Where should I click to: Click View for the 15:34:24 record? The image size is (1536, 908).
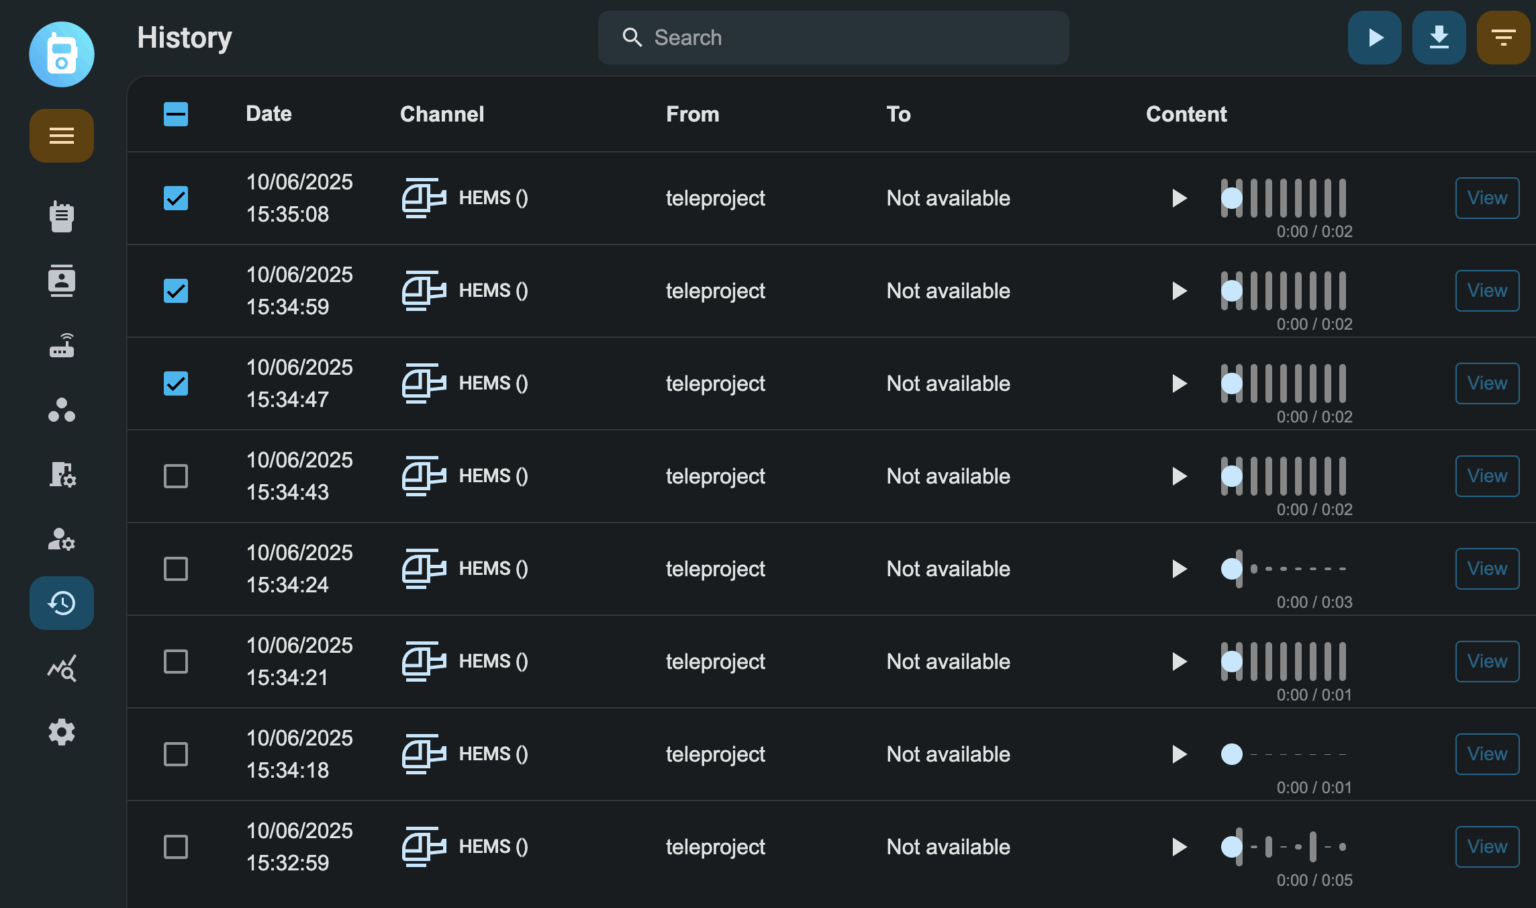point(1487,569)
